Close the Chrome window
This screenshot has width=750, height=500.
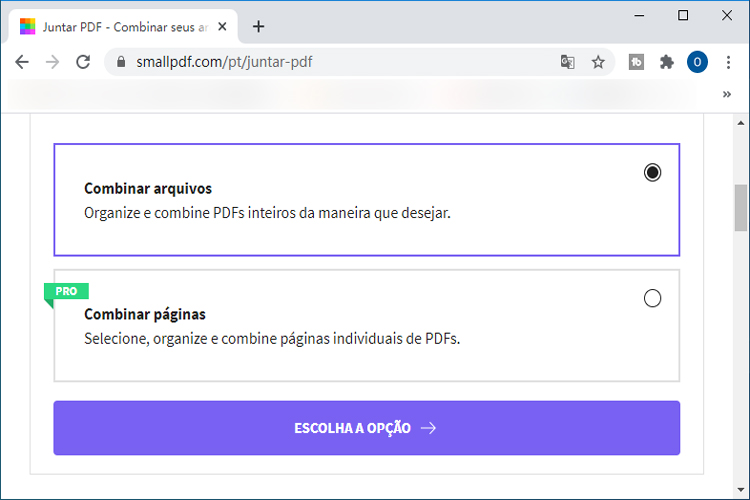pyautogui.click(x=727, y=15)
